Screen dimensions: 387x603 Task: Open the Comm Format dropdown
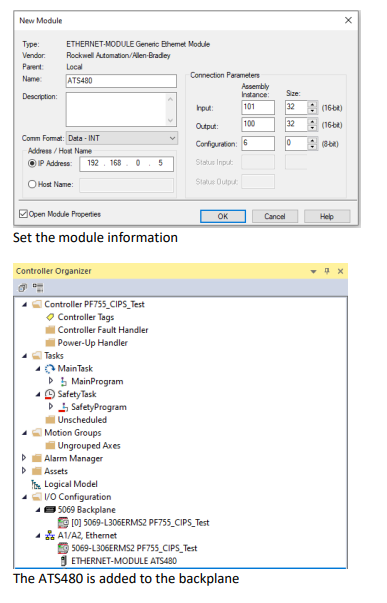(x=122, y=138)
